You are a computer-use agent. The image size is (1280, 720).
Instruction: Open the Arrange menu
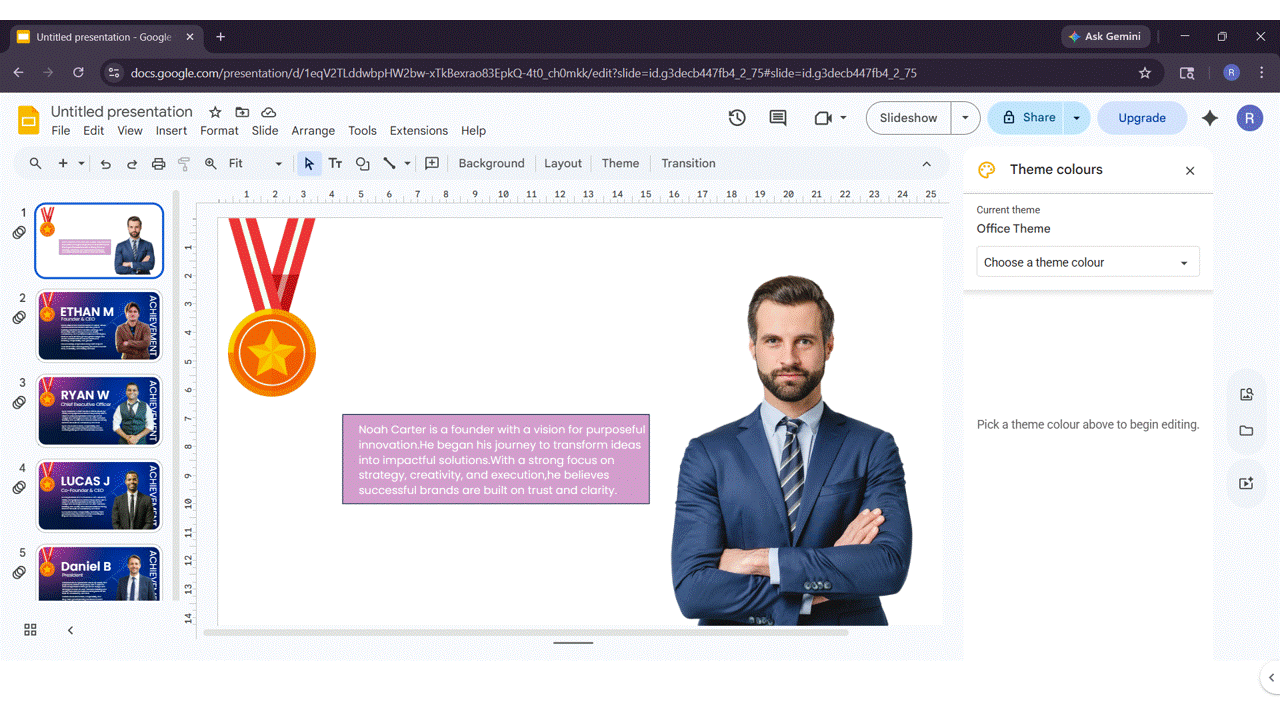[313, 130]
